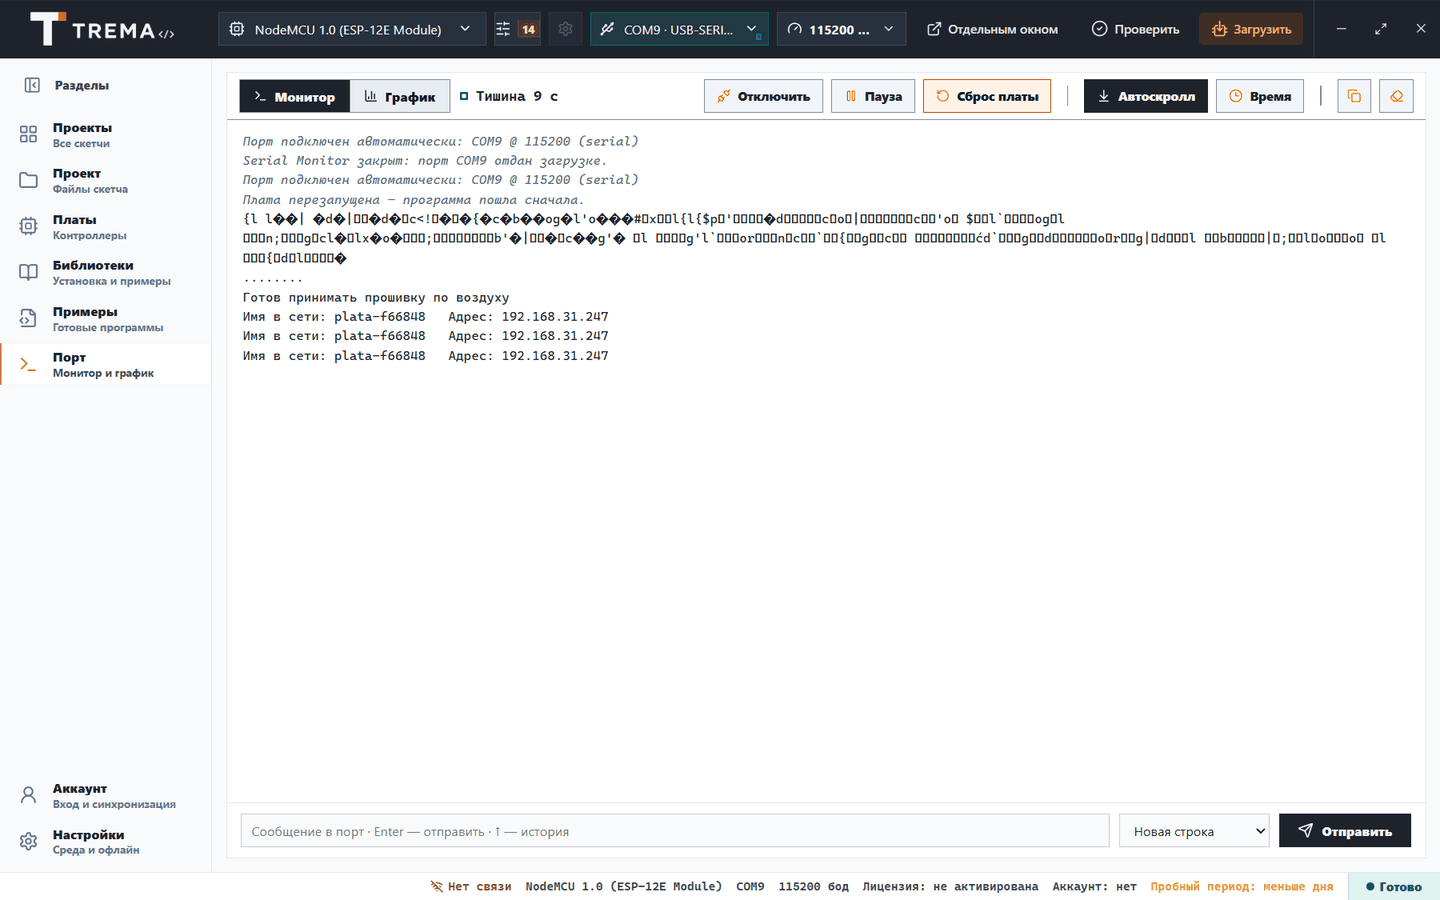Image resolution: width=1440 pixels, height=900 pixels.
Task: Click Сброс платы to reset board
Action: (x=987, y=96)
